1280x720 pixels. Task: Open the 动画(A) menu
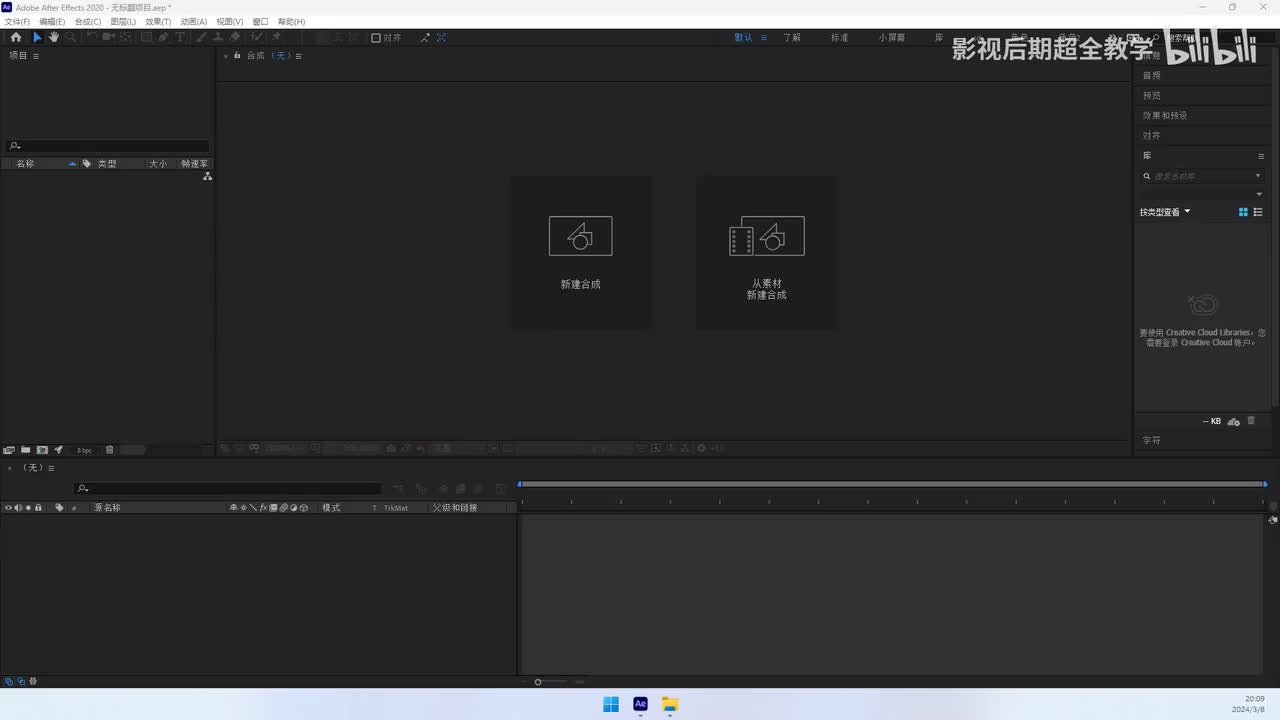click(x=194, y=21)
